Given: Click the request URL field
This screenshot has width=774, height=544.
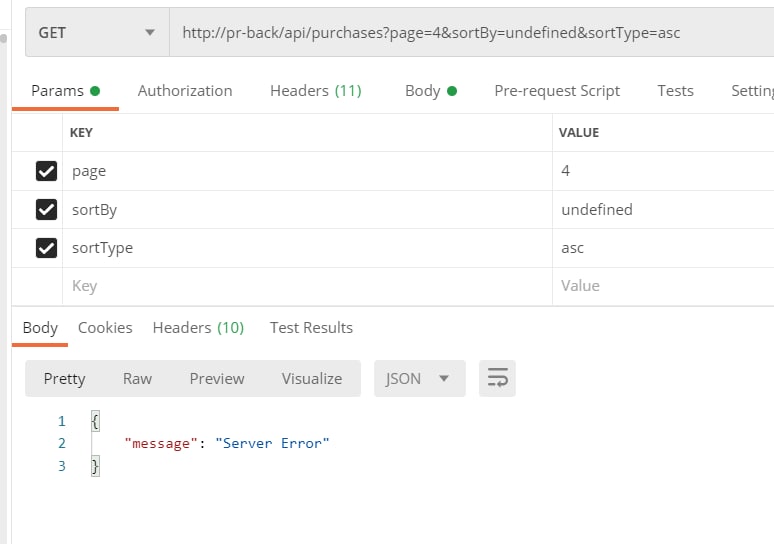Looking at the screenshot, I should (x=470, y=33).
